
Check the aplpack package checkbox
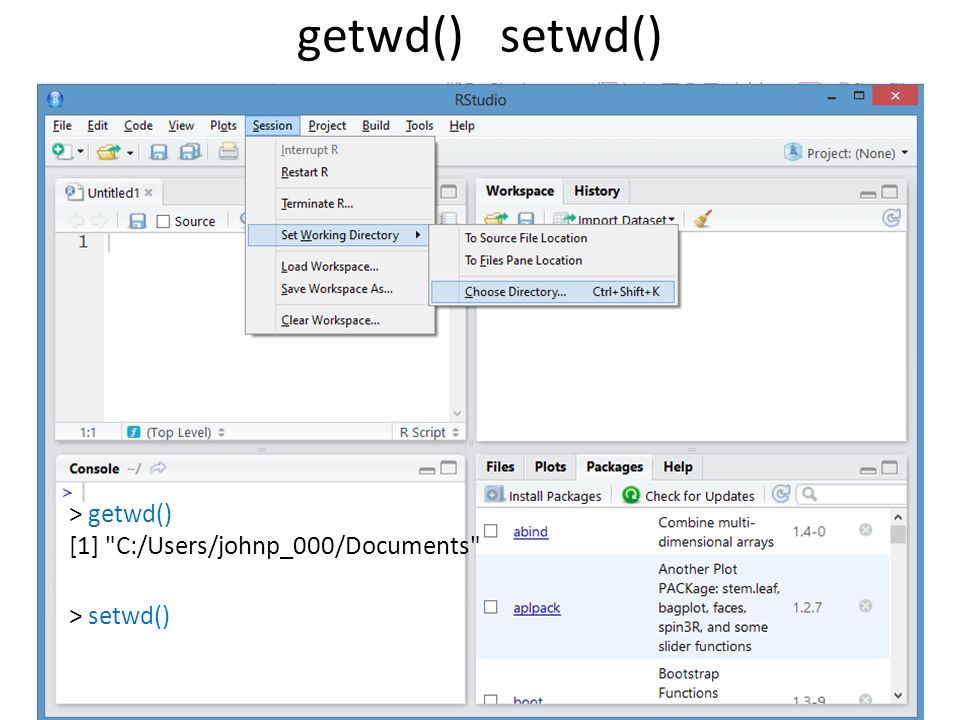pos(490,607)
